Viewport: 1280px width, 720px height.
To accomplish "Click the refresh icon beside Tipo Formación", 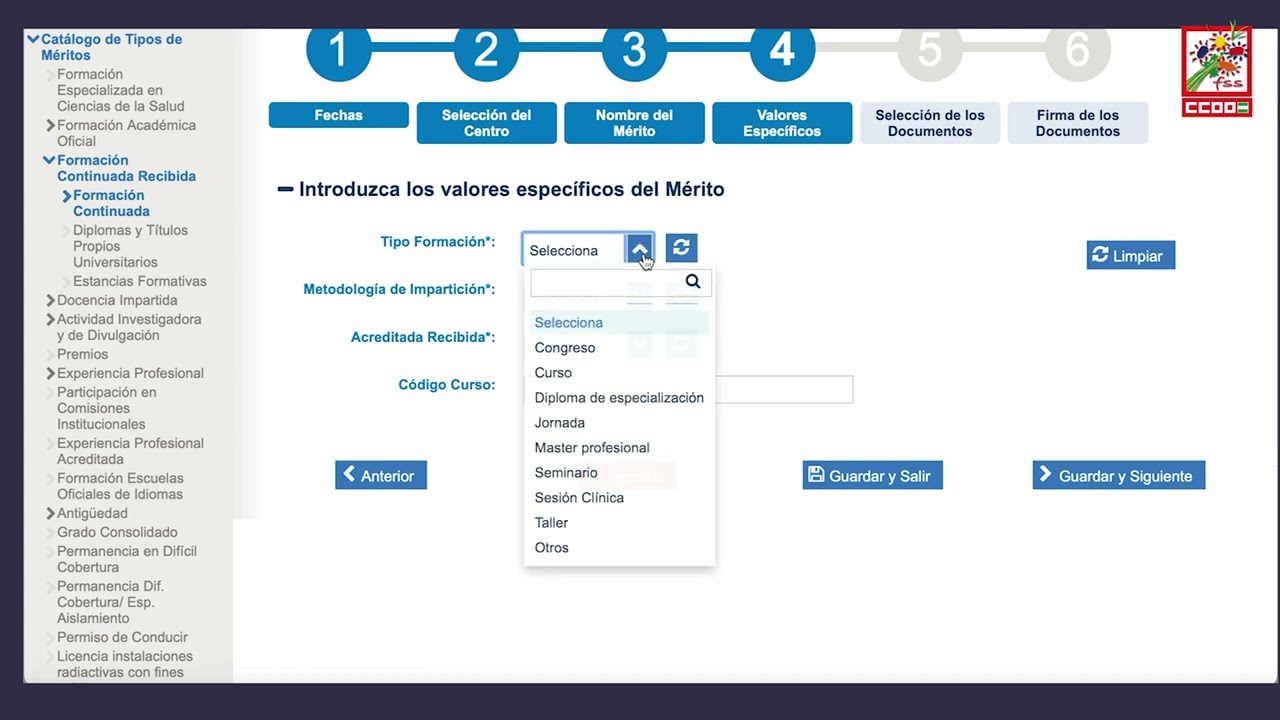I will pyautogui.click(x=681, y=248).
